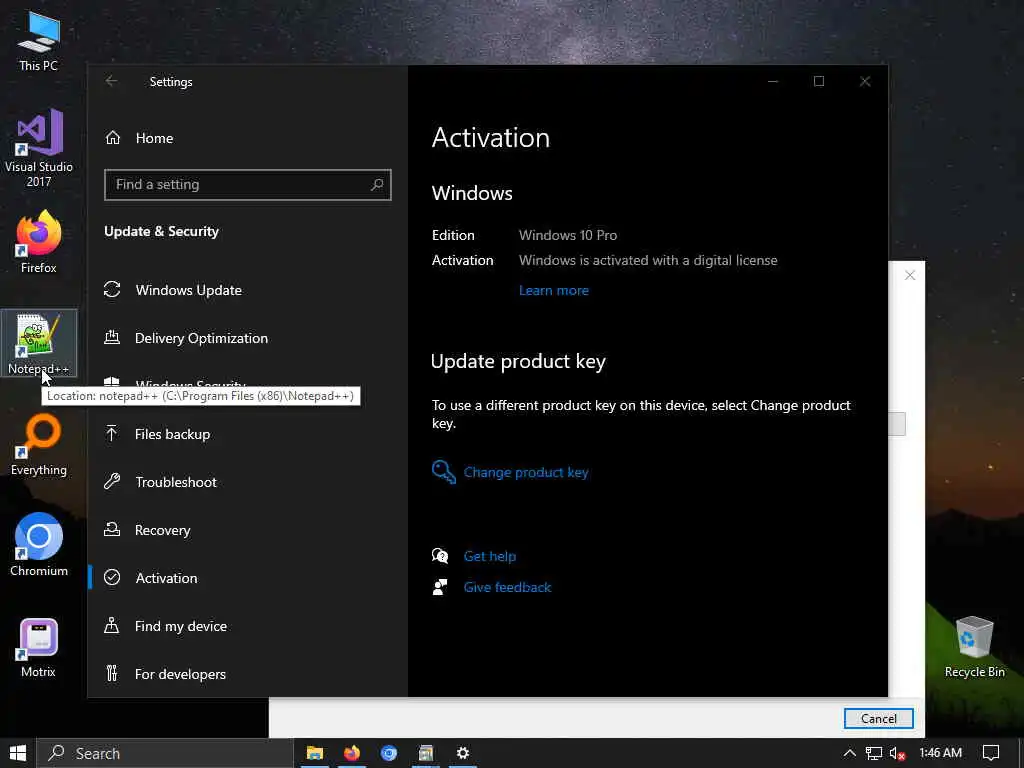Show hidden system tray icons
Screen dimensions: 1024x768
click(850, 754)
